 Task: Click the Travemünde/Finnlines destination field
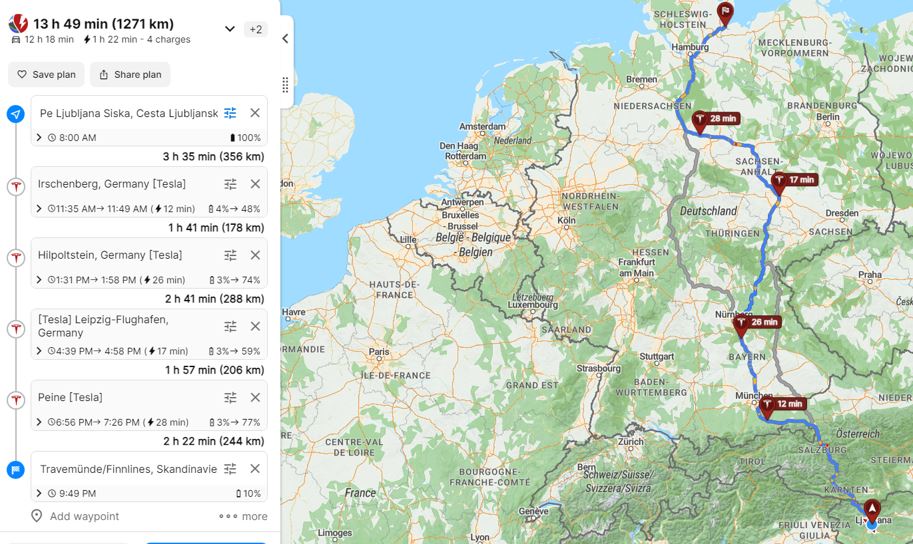(128, 468)
